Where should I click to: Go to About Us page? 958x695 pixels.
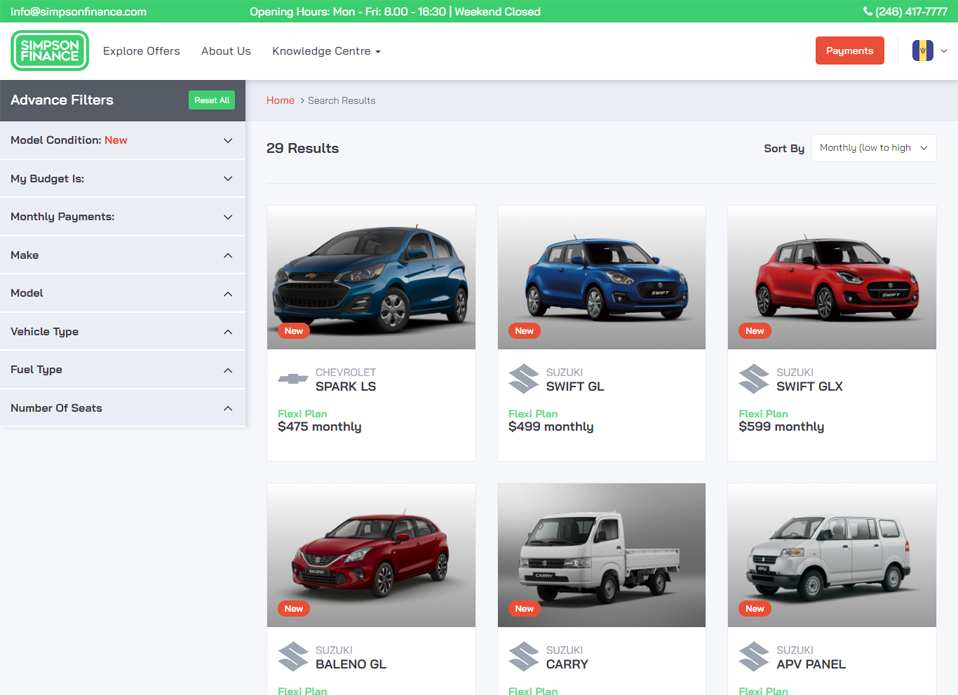point(226,51)
